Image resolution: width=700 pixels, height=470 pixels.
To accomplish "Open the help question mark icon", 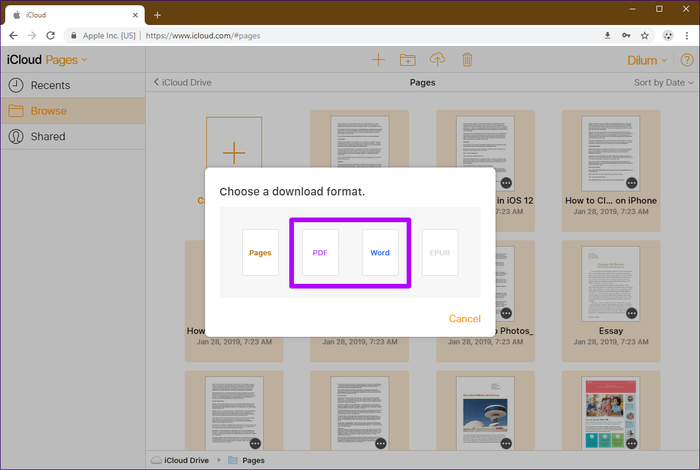I will (687, 60).
